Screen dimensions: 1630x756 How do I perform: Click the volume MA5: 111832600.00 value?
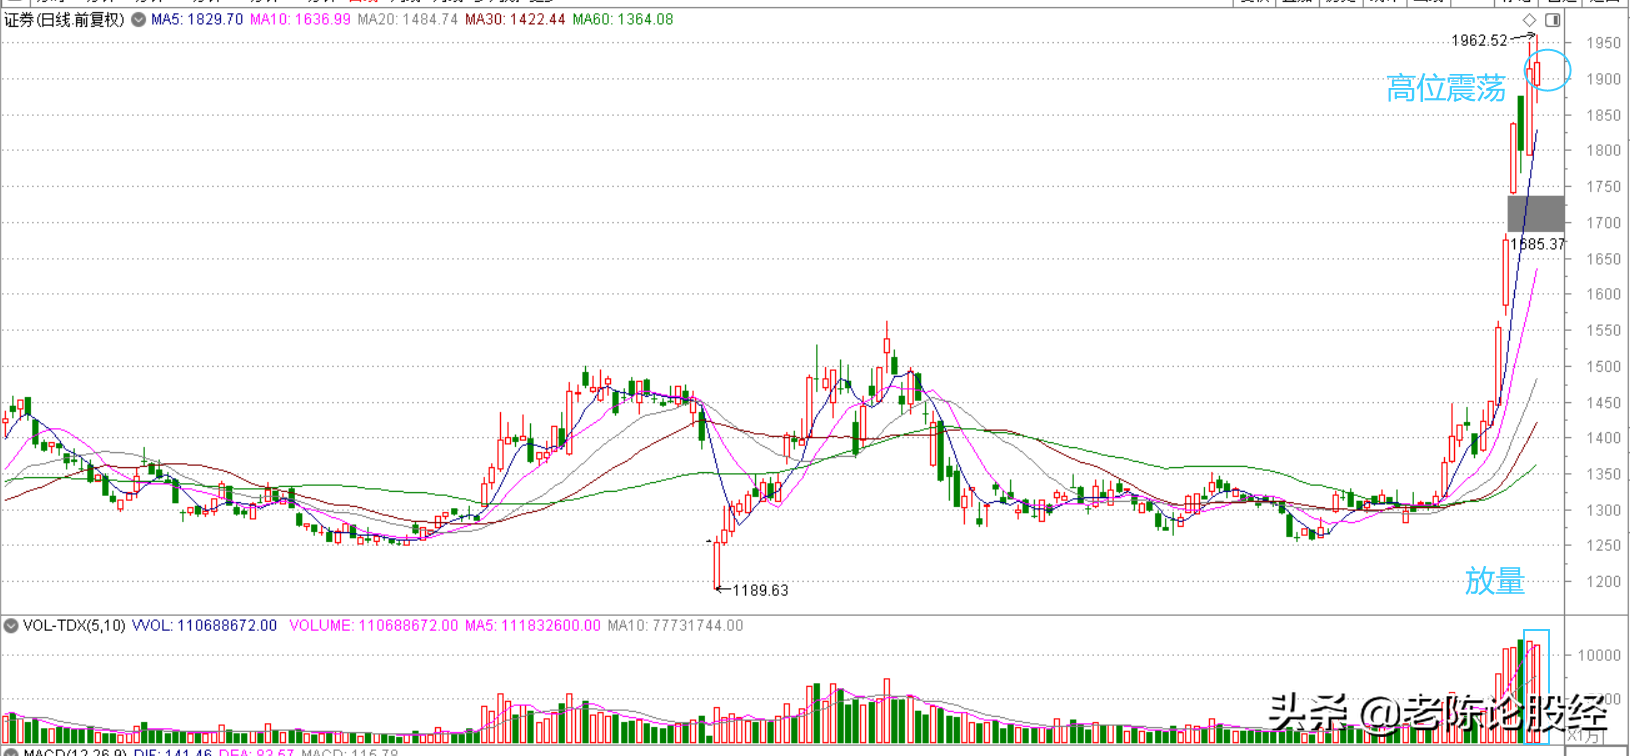pyautogui.click(x=533, y=626)
